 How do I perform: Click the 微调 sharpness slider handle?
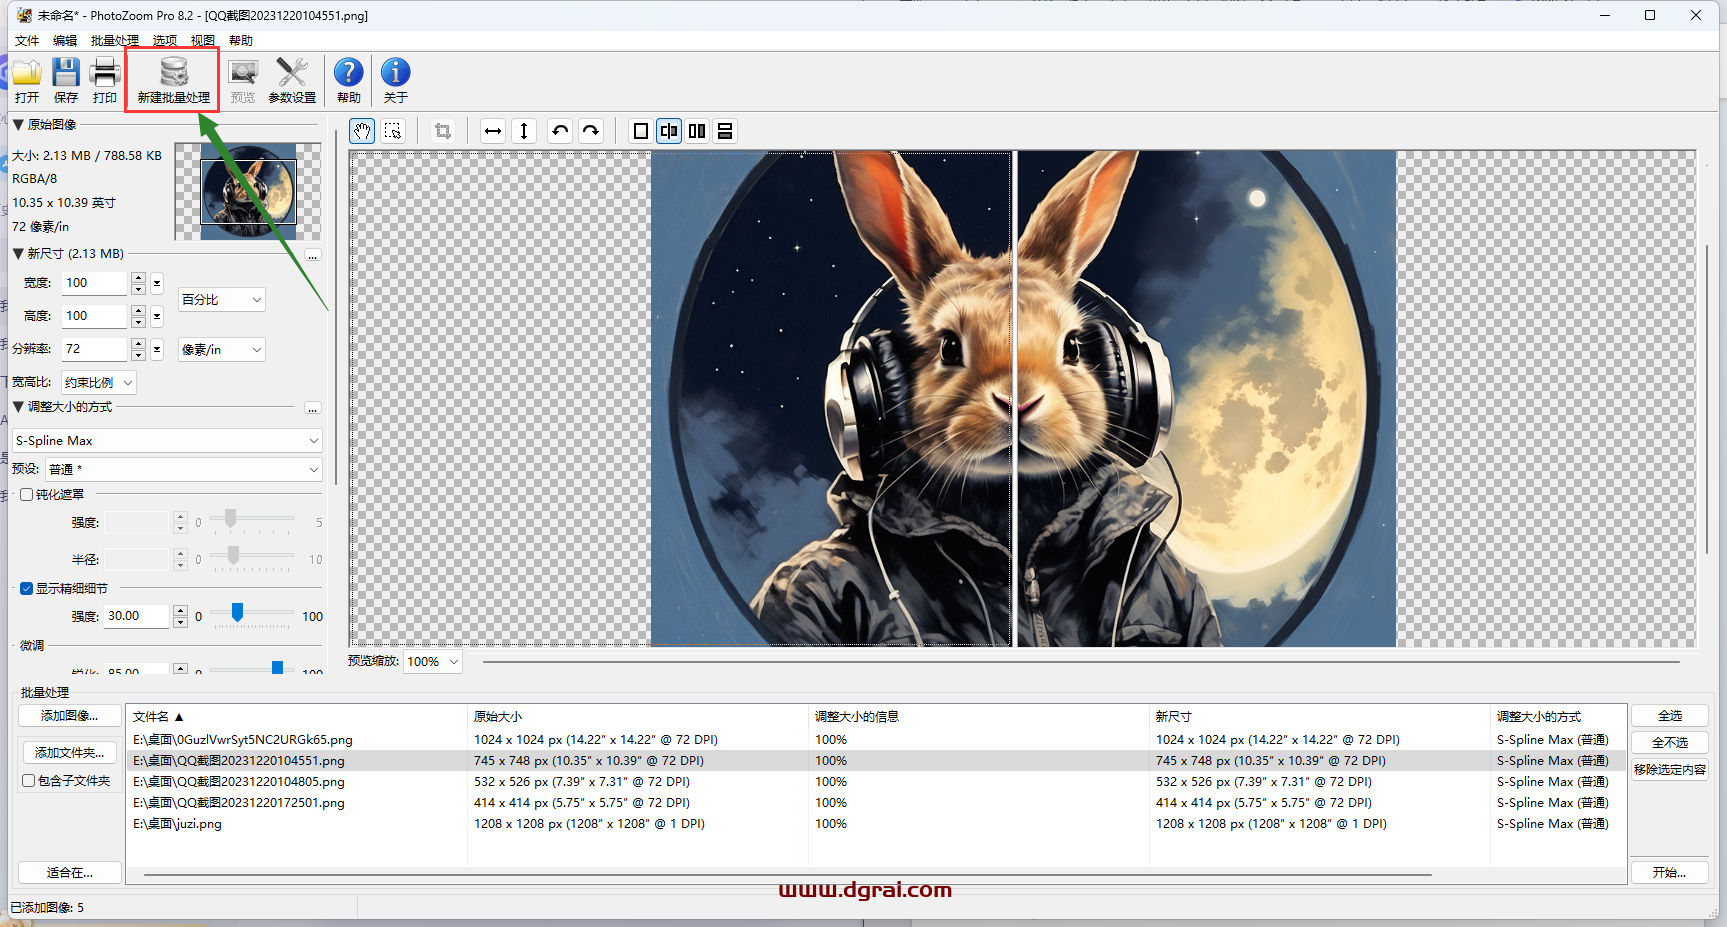277,667
